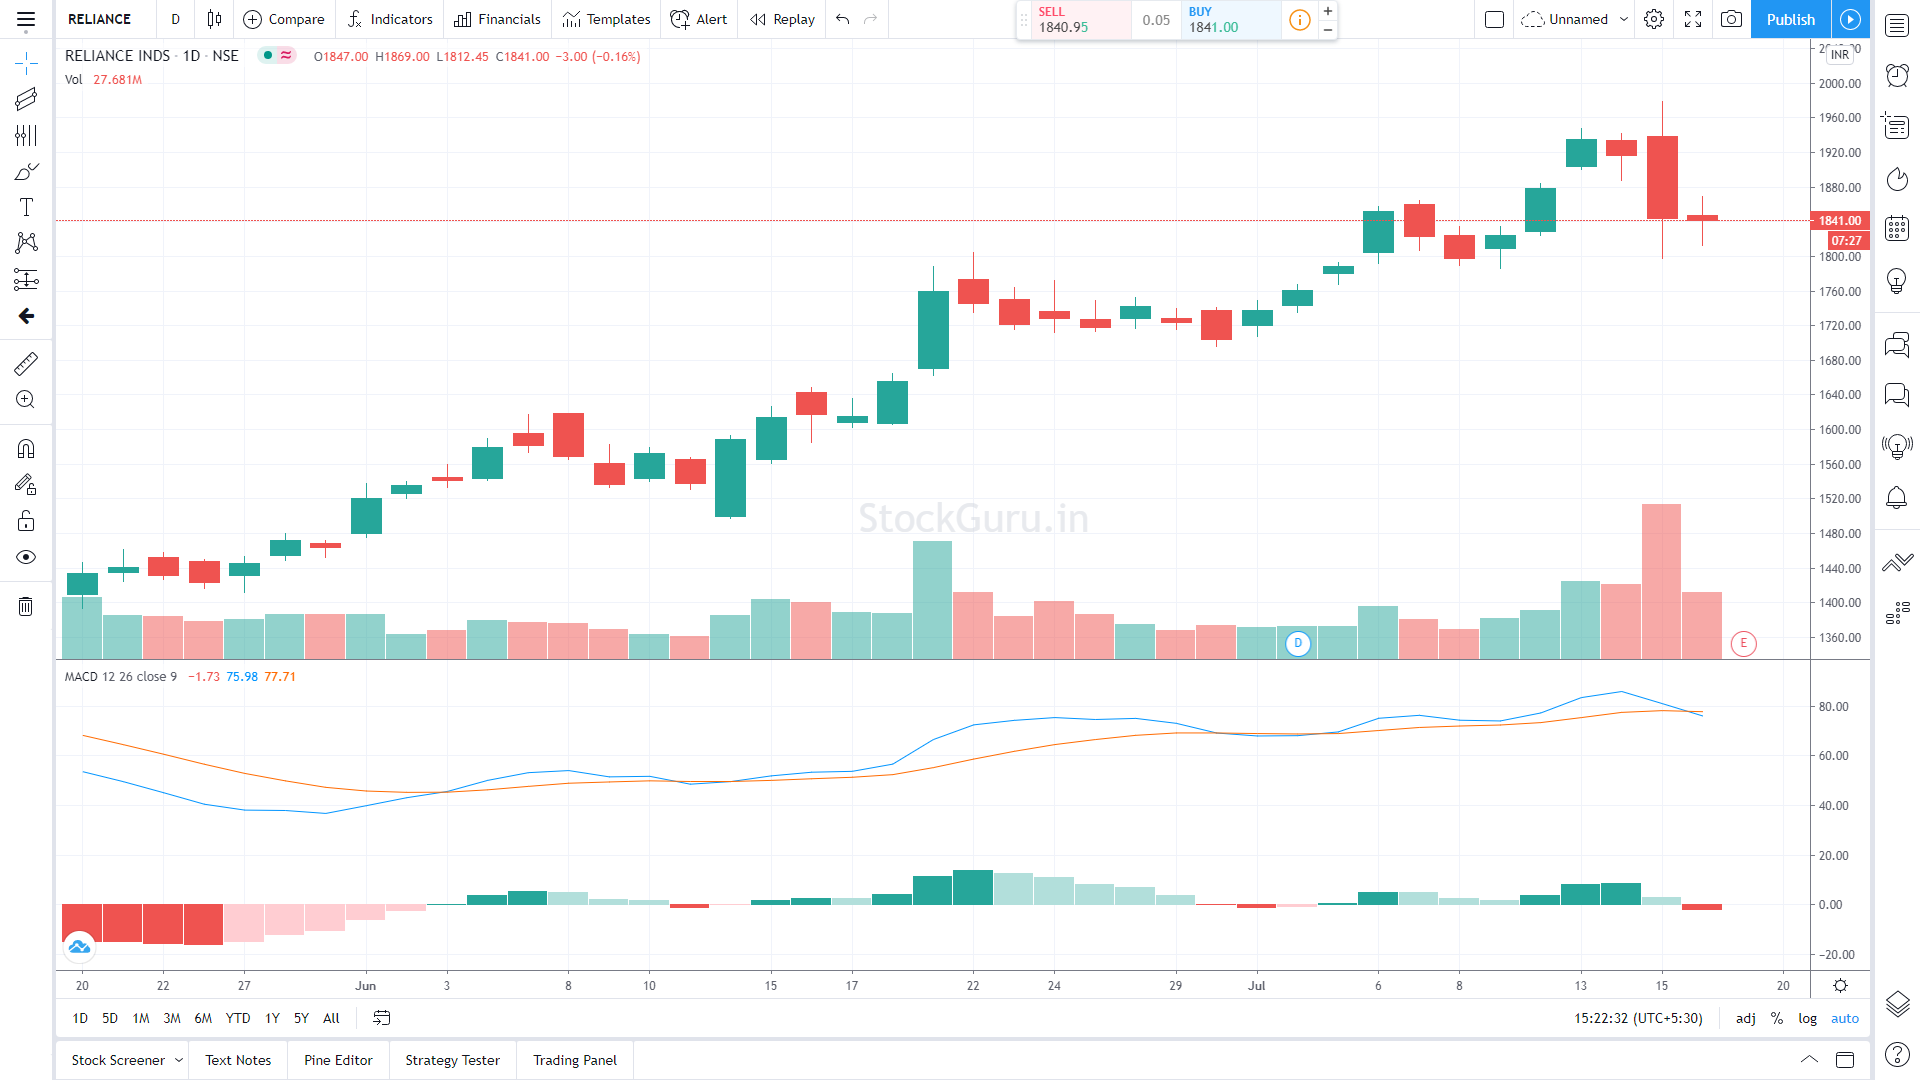The height and width of the screenshot is (1080, 1920).
Task: Take a chart snapshot with camera
Action: 1732,19
